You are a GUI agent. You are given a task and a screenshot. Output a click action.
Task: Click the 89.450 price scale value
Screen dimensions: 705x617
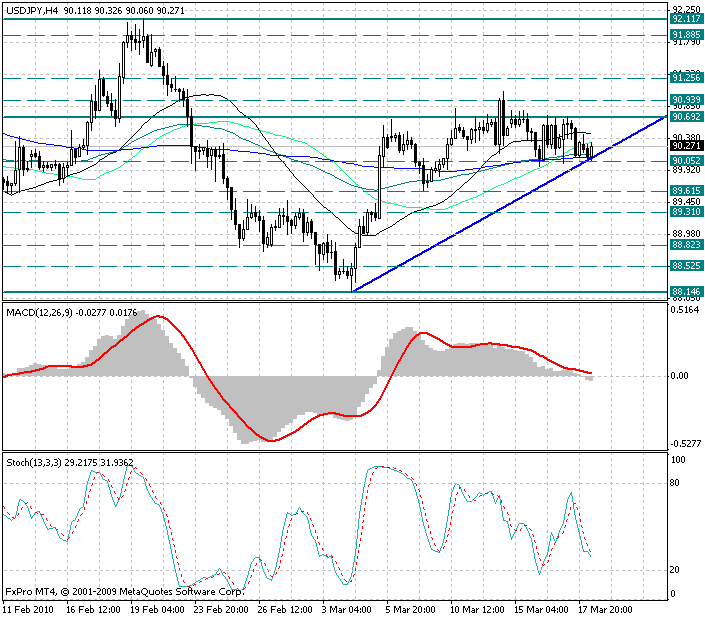pos(686,202)
